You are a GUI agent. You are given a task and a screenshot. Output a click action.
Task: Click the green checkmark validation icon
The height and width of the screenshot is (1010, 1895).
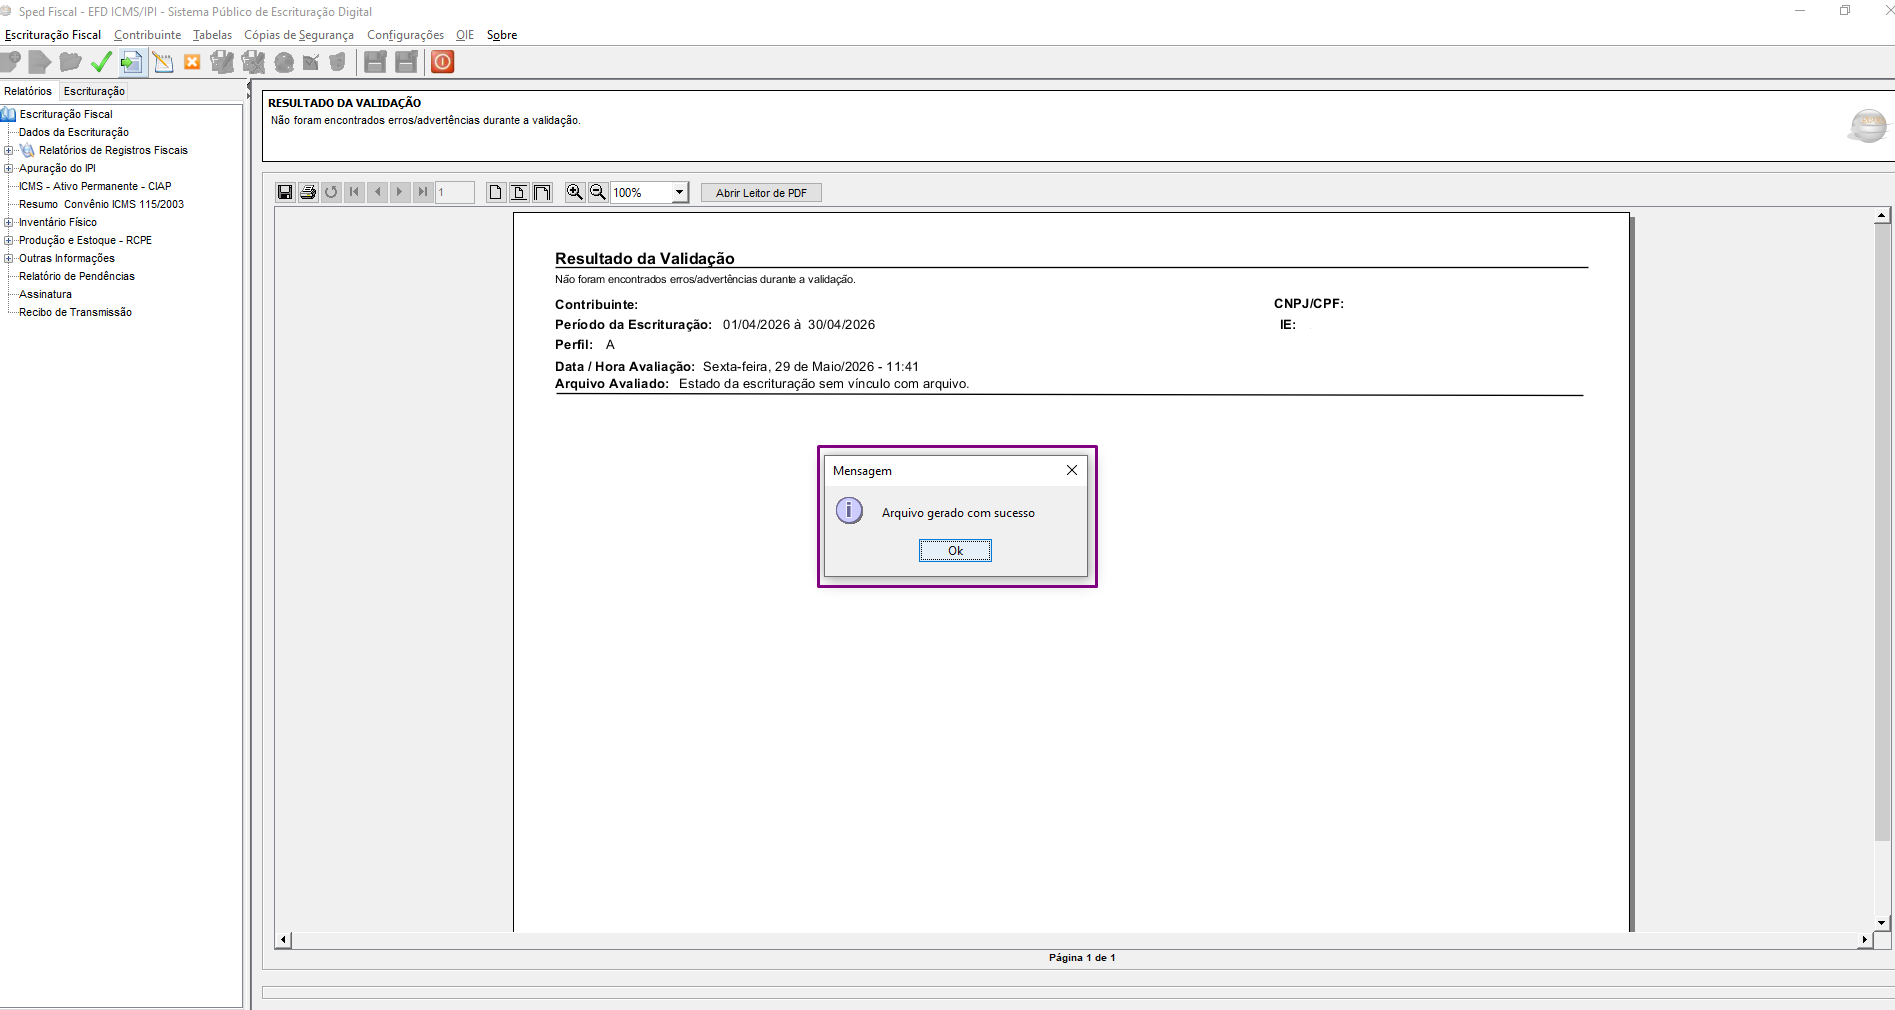[101, 62]
